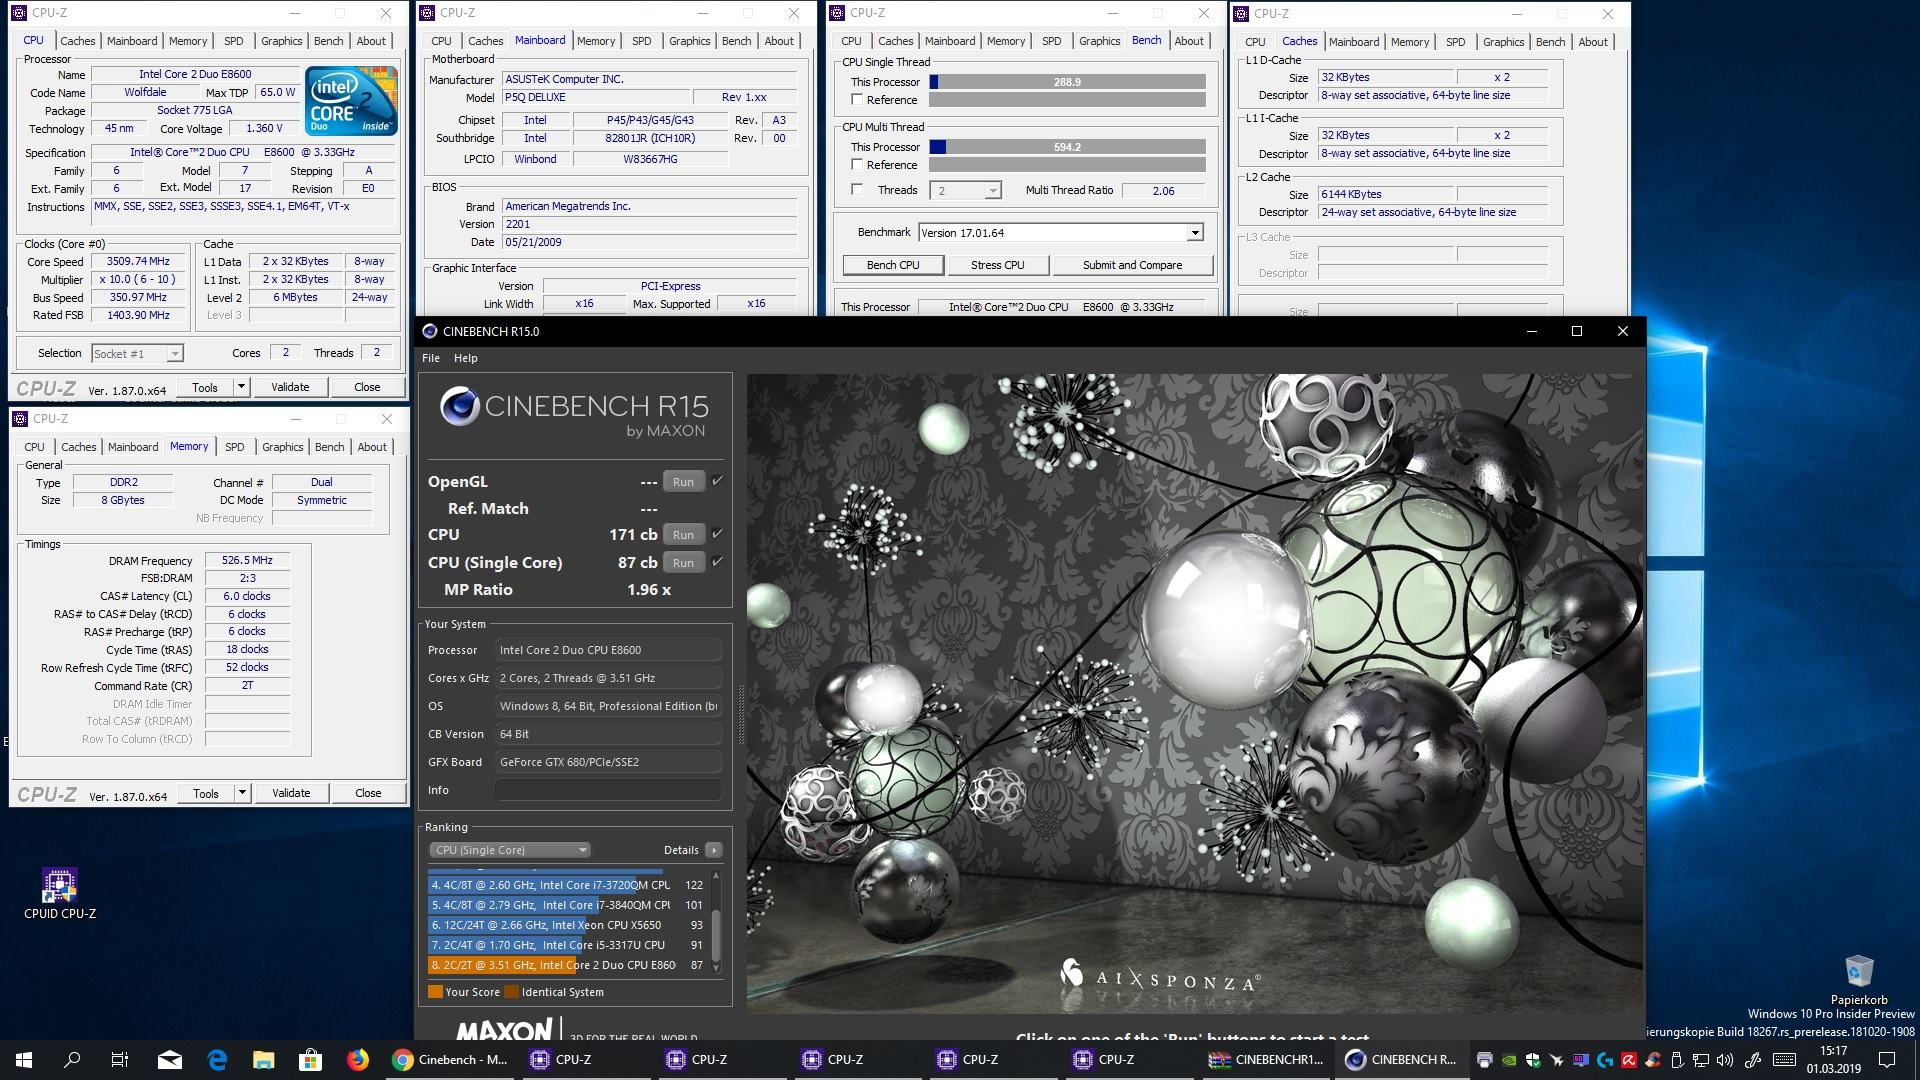The height and width of the screenshot is (1080, 1920).
Task: Open the CPUID CPU-Z desktop shortcut
Action: [x=59, y=886]
